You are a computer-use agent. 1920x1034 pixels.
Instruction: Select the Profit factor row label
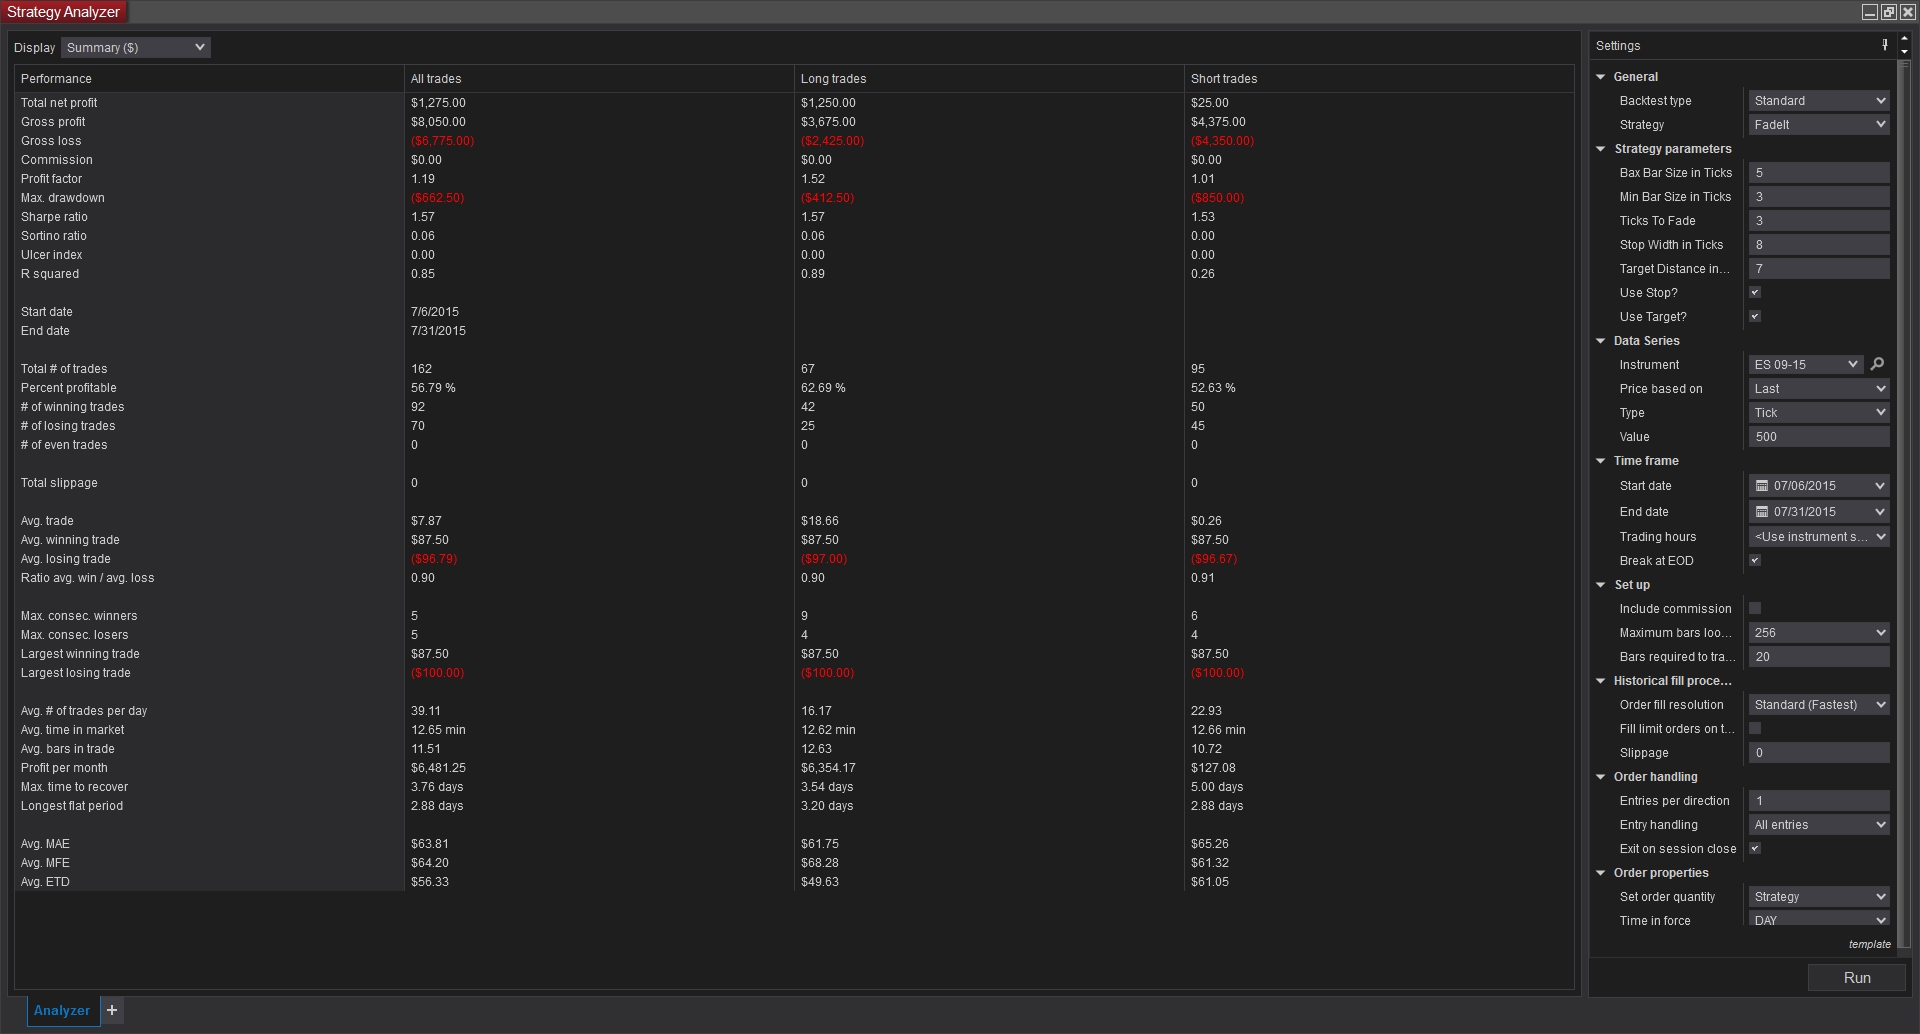point(51,179)
